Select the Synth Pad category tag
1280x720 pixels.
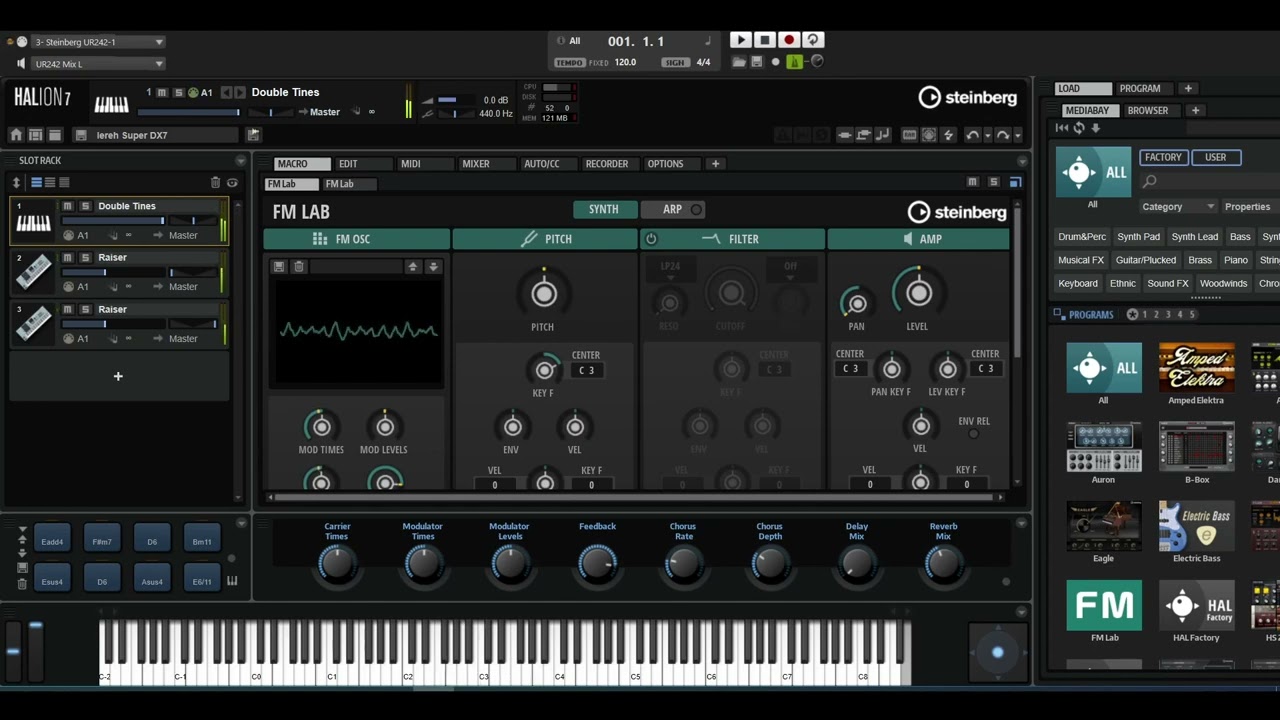pyautogui.click(x=1138, y=237)
